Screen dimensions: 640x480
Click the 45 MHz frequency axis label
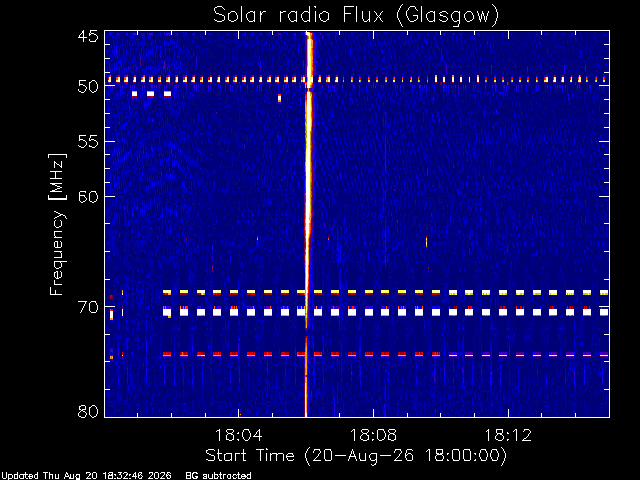(88, 37)
